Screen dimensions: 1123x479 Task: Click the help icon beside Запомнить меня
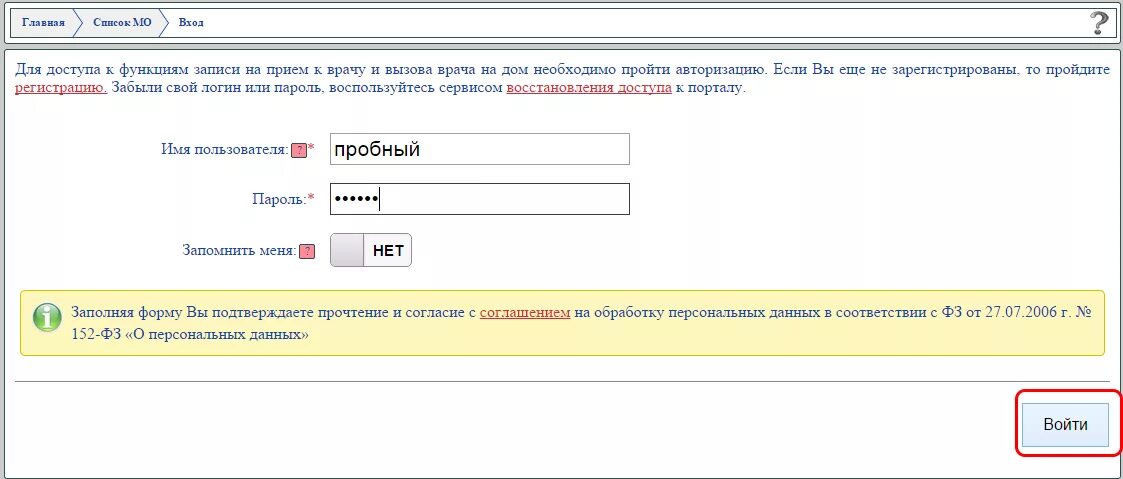[307, 252]
